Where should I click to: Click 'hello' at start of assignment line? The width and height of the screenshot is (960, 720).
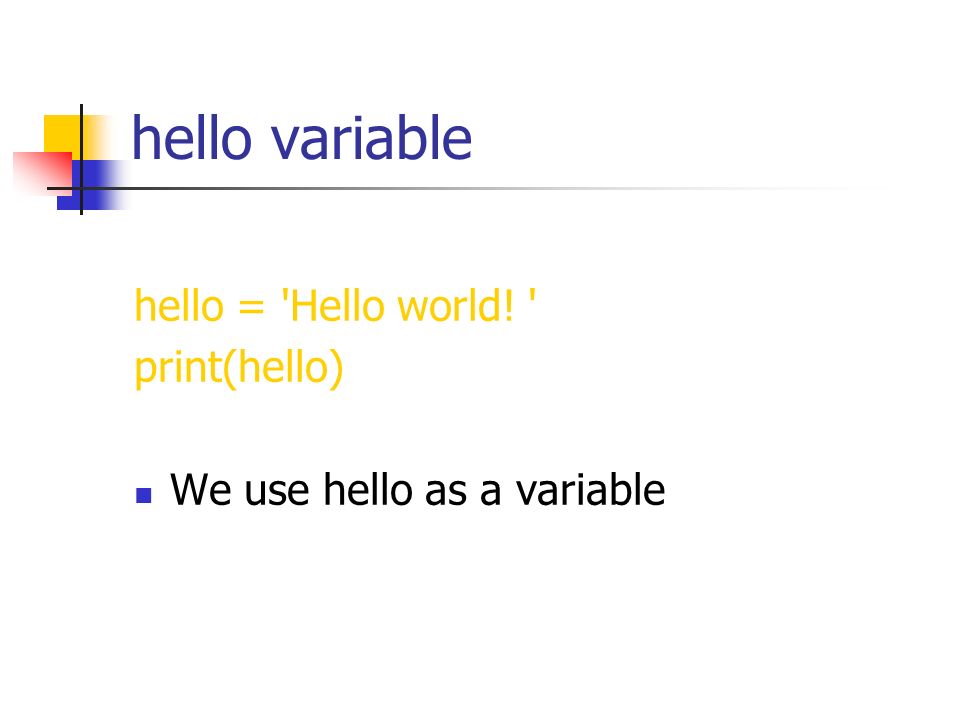point(179,305)
